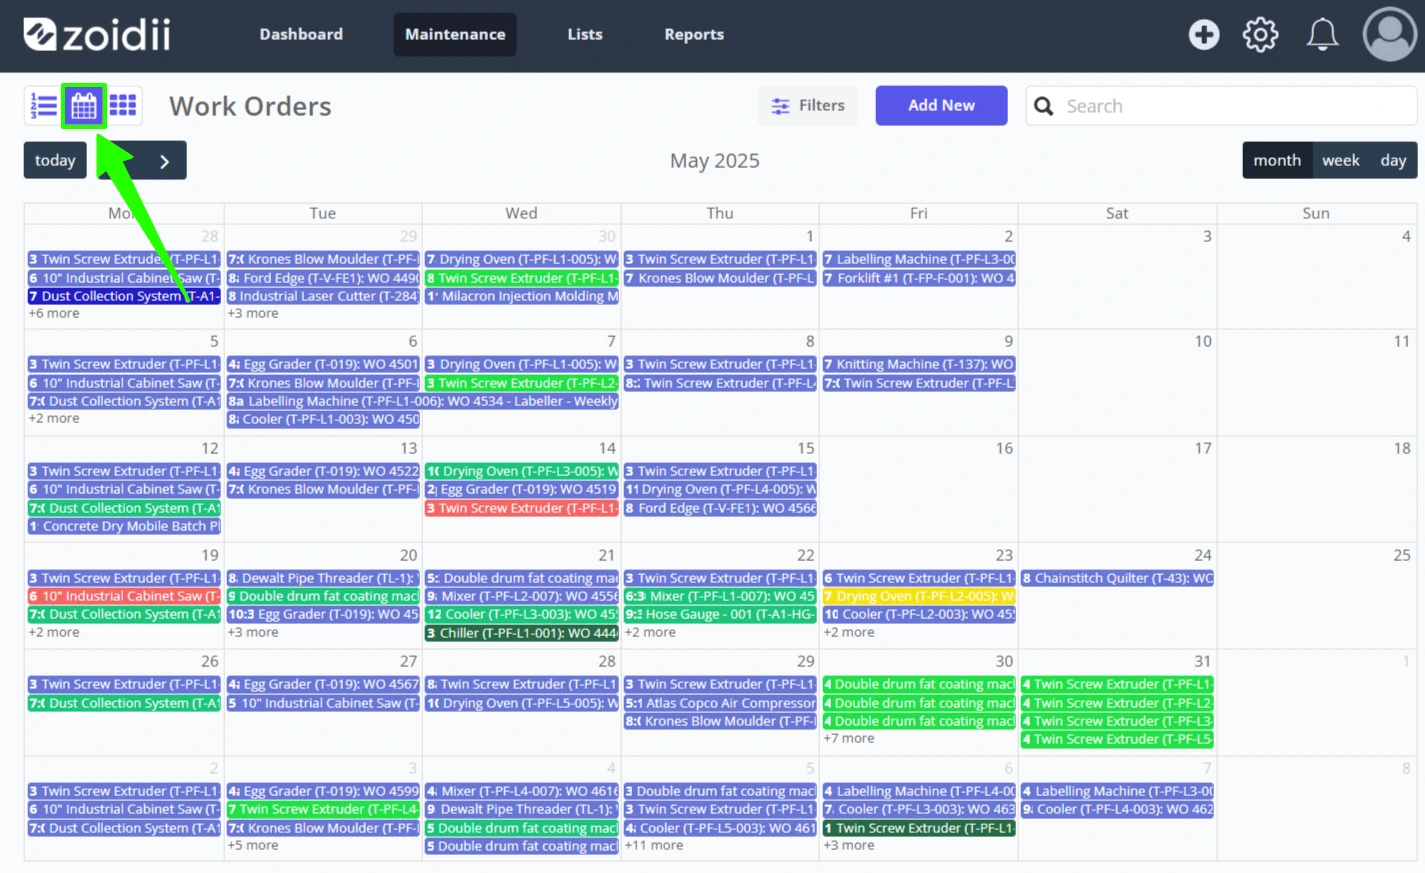
Task: Open Labelling Machine WO 4534 Labeller Weekly
Action: (423, 401)
